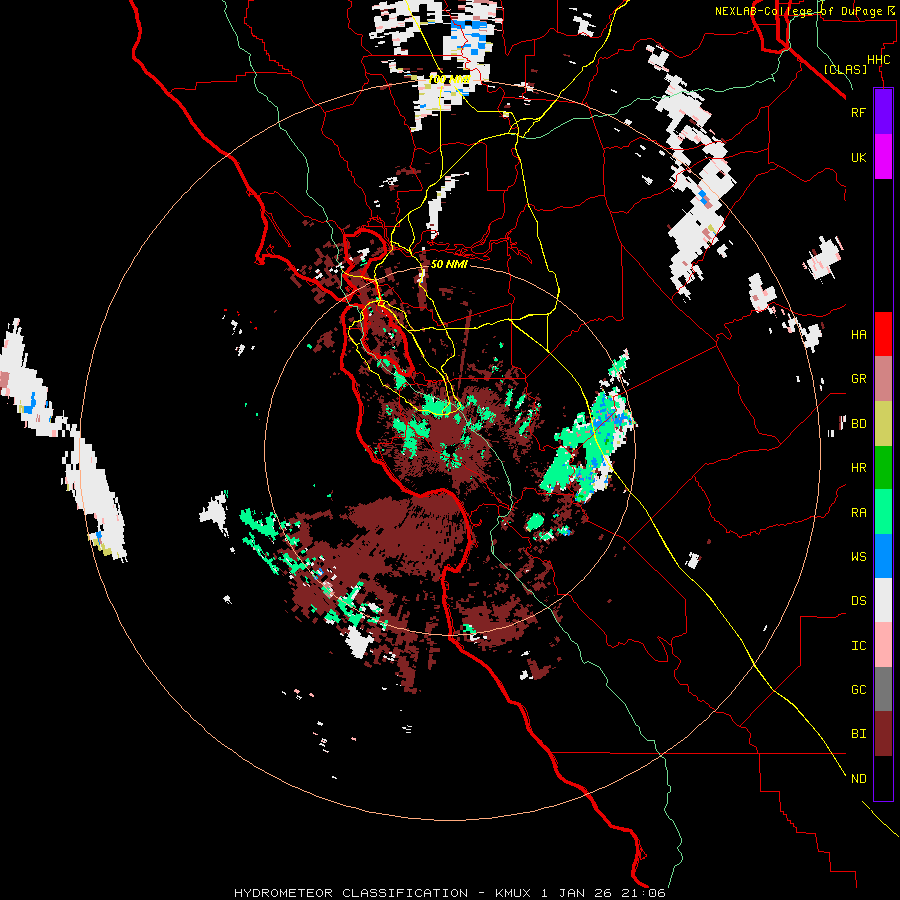Click the 50 NMI range ring label
Image resolution: width=900 pixels, height=900 pixels.
click(449, 264)
